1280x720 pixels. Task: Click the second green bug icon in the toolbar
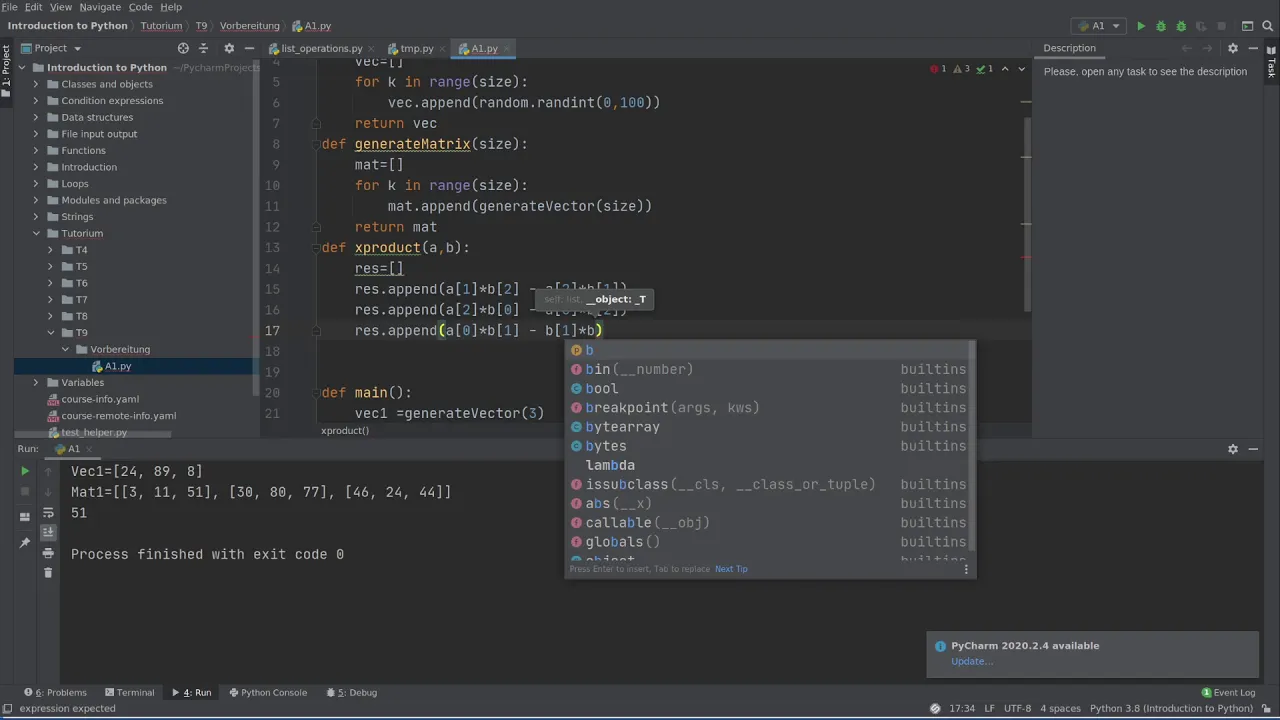pos(1181,26)
